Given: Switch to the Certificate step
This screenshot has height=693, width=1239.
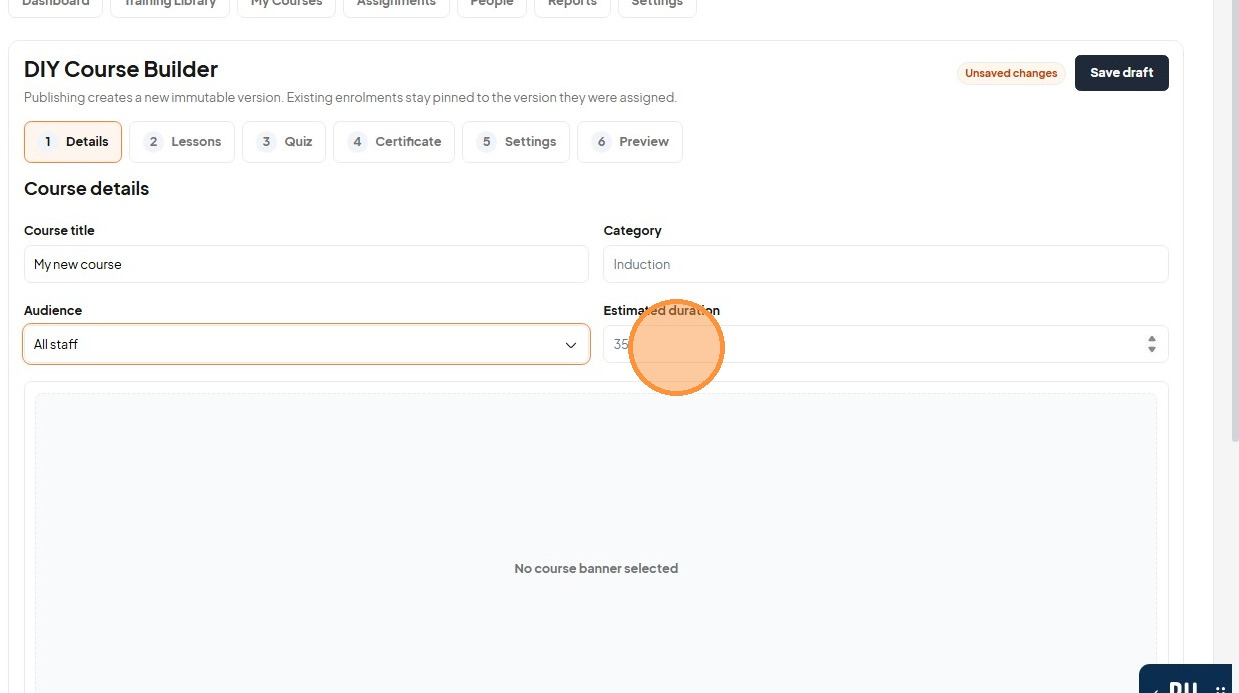Looking at the screenshot, I should [x=394, y=142].
